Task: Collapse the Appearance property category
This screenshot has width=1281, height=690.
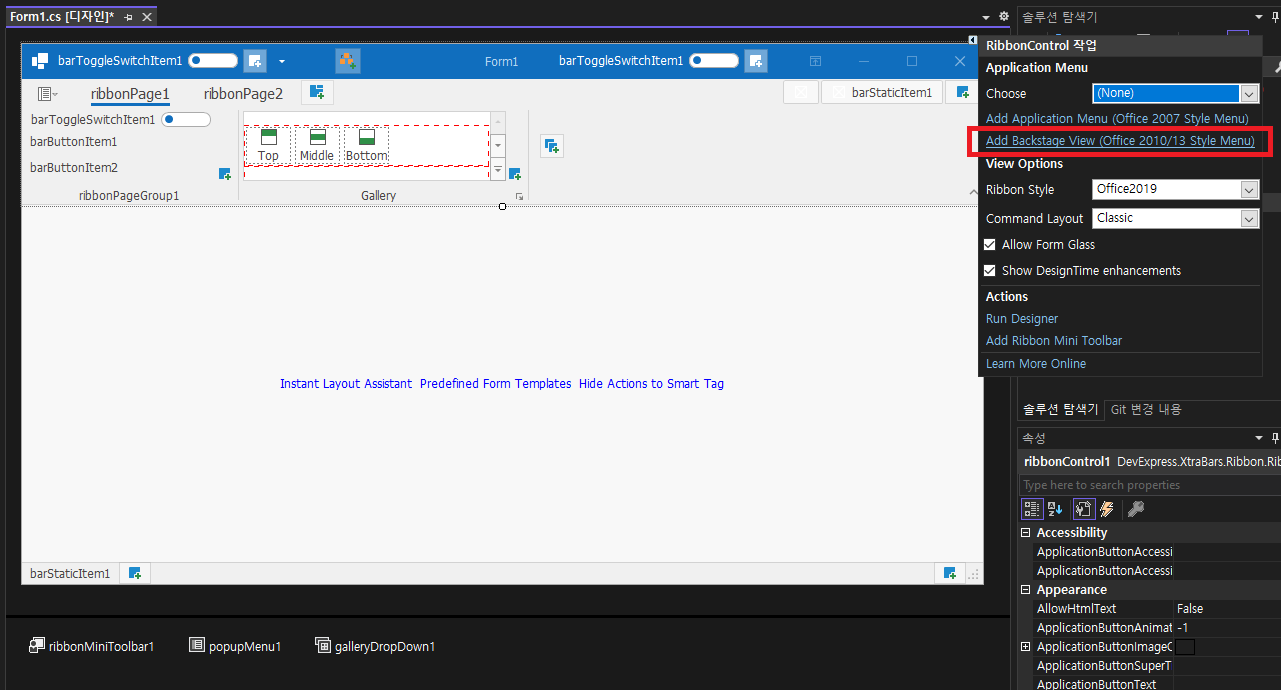Action: coord(1025,590)
